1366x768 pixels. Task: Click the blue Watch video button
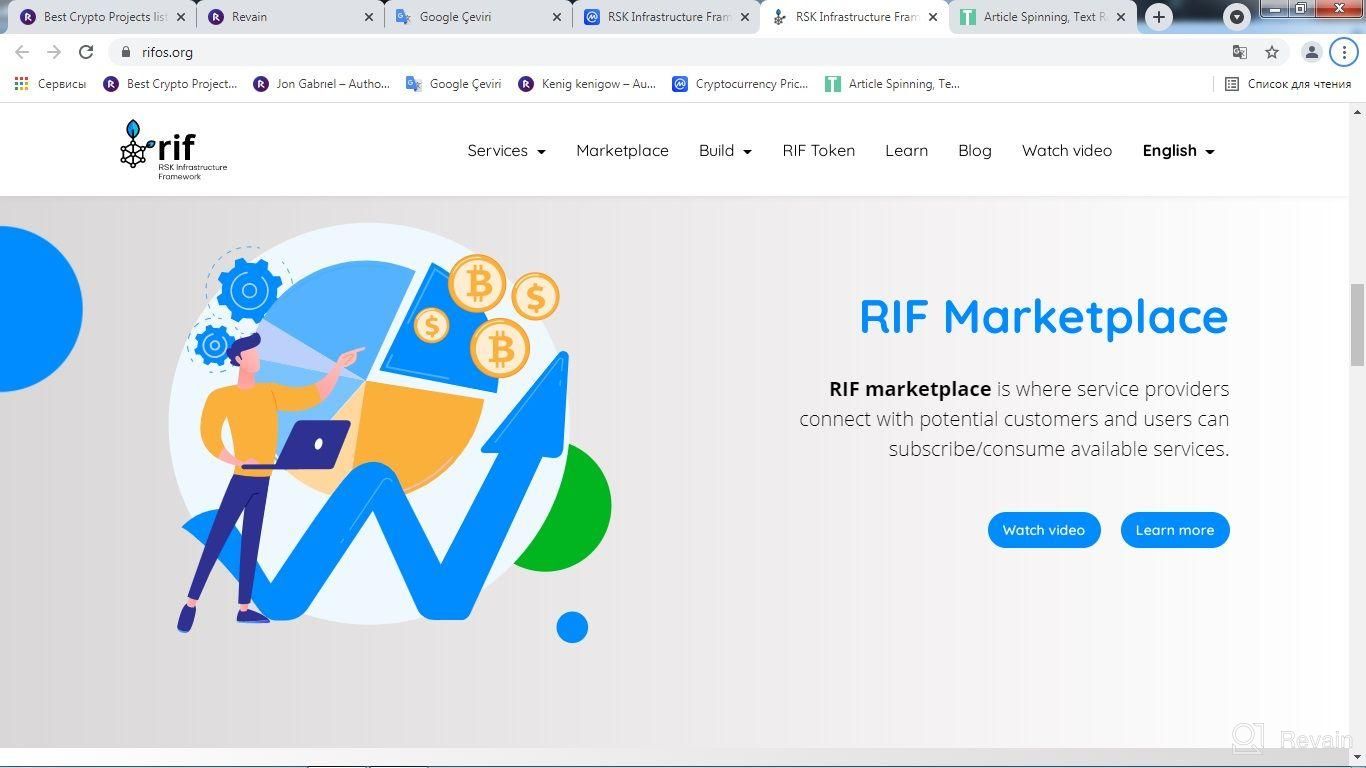point(1044,530)
